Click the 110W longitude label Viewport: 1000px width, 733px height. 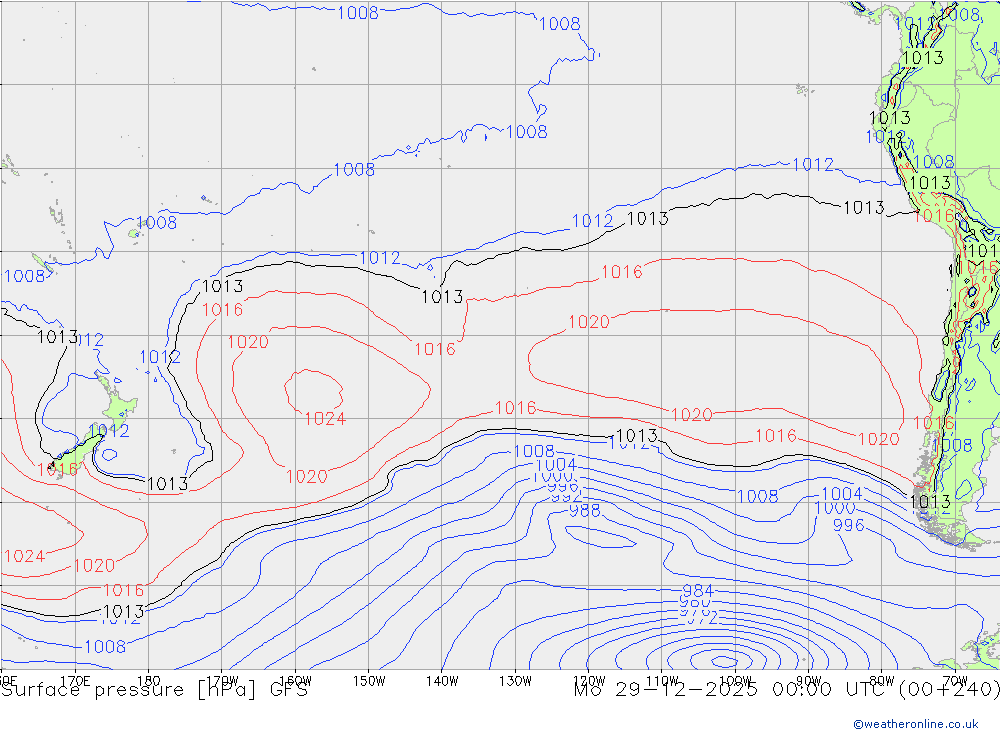click(662, 681)
